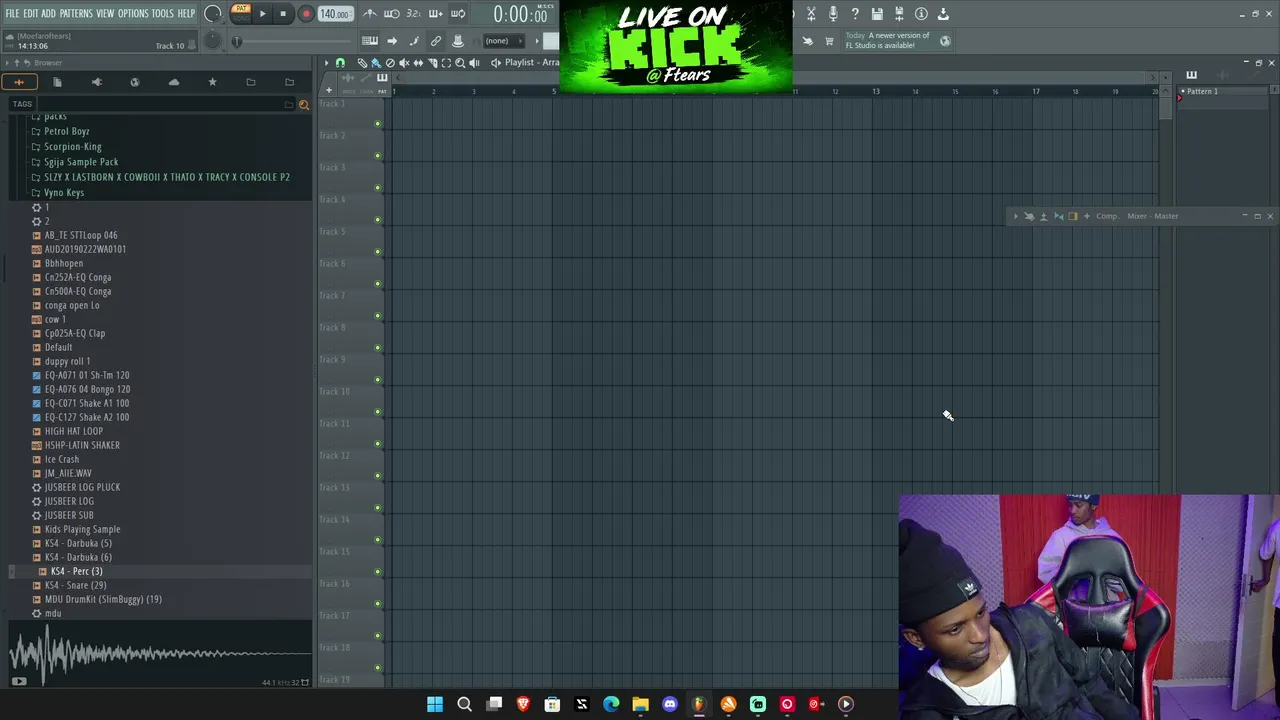Click the stamp tool icon in toolbar
Viewport: 1280px width, 720px height.
[458, 41]
